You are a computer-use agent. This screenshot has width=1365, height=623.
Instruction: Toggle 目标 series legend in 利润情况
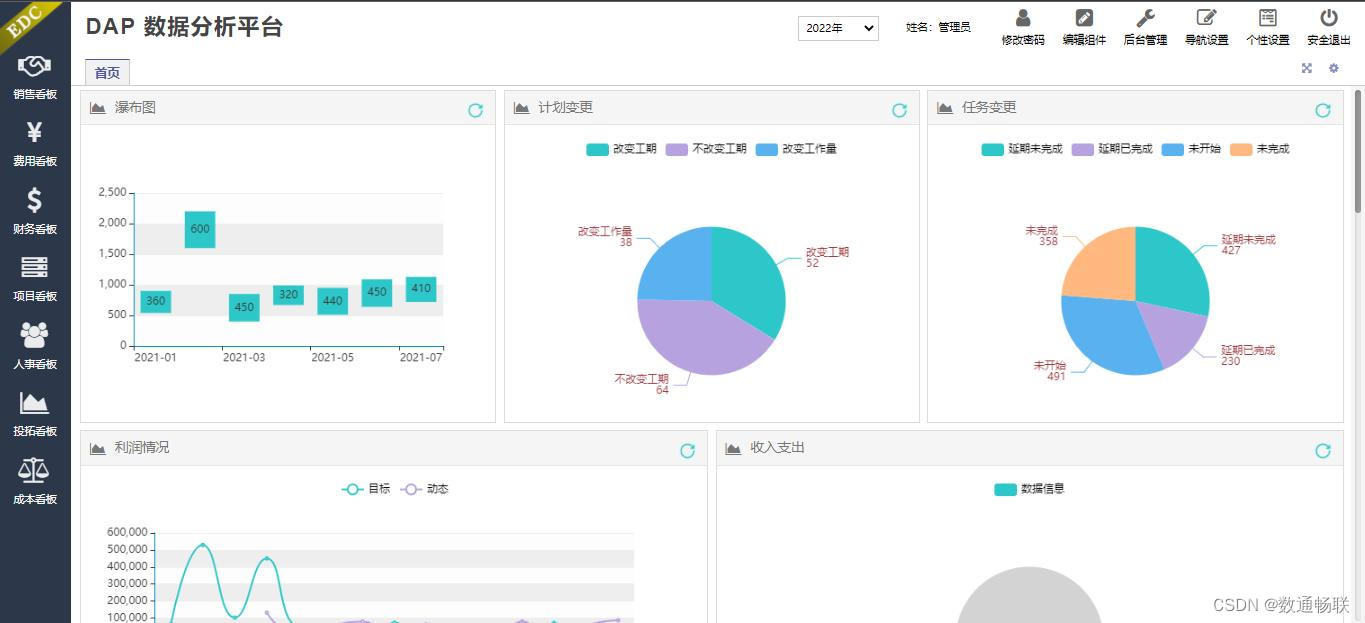[x=366, y=489]
